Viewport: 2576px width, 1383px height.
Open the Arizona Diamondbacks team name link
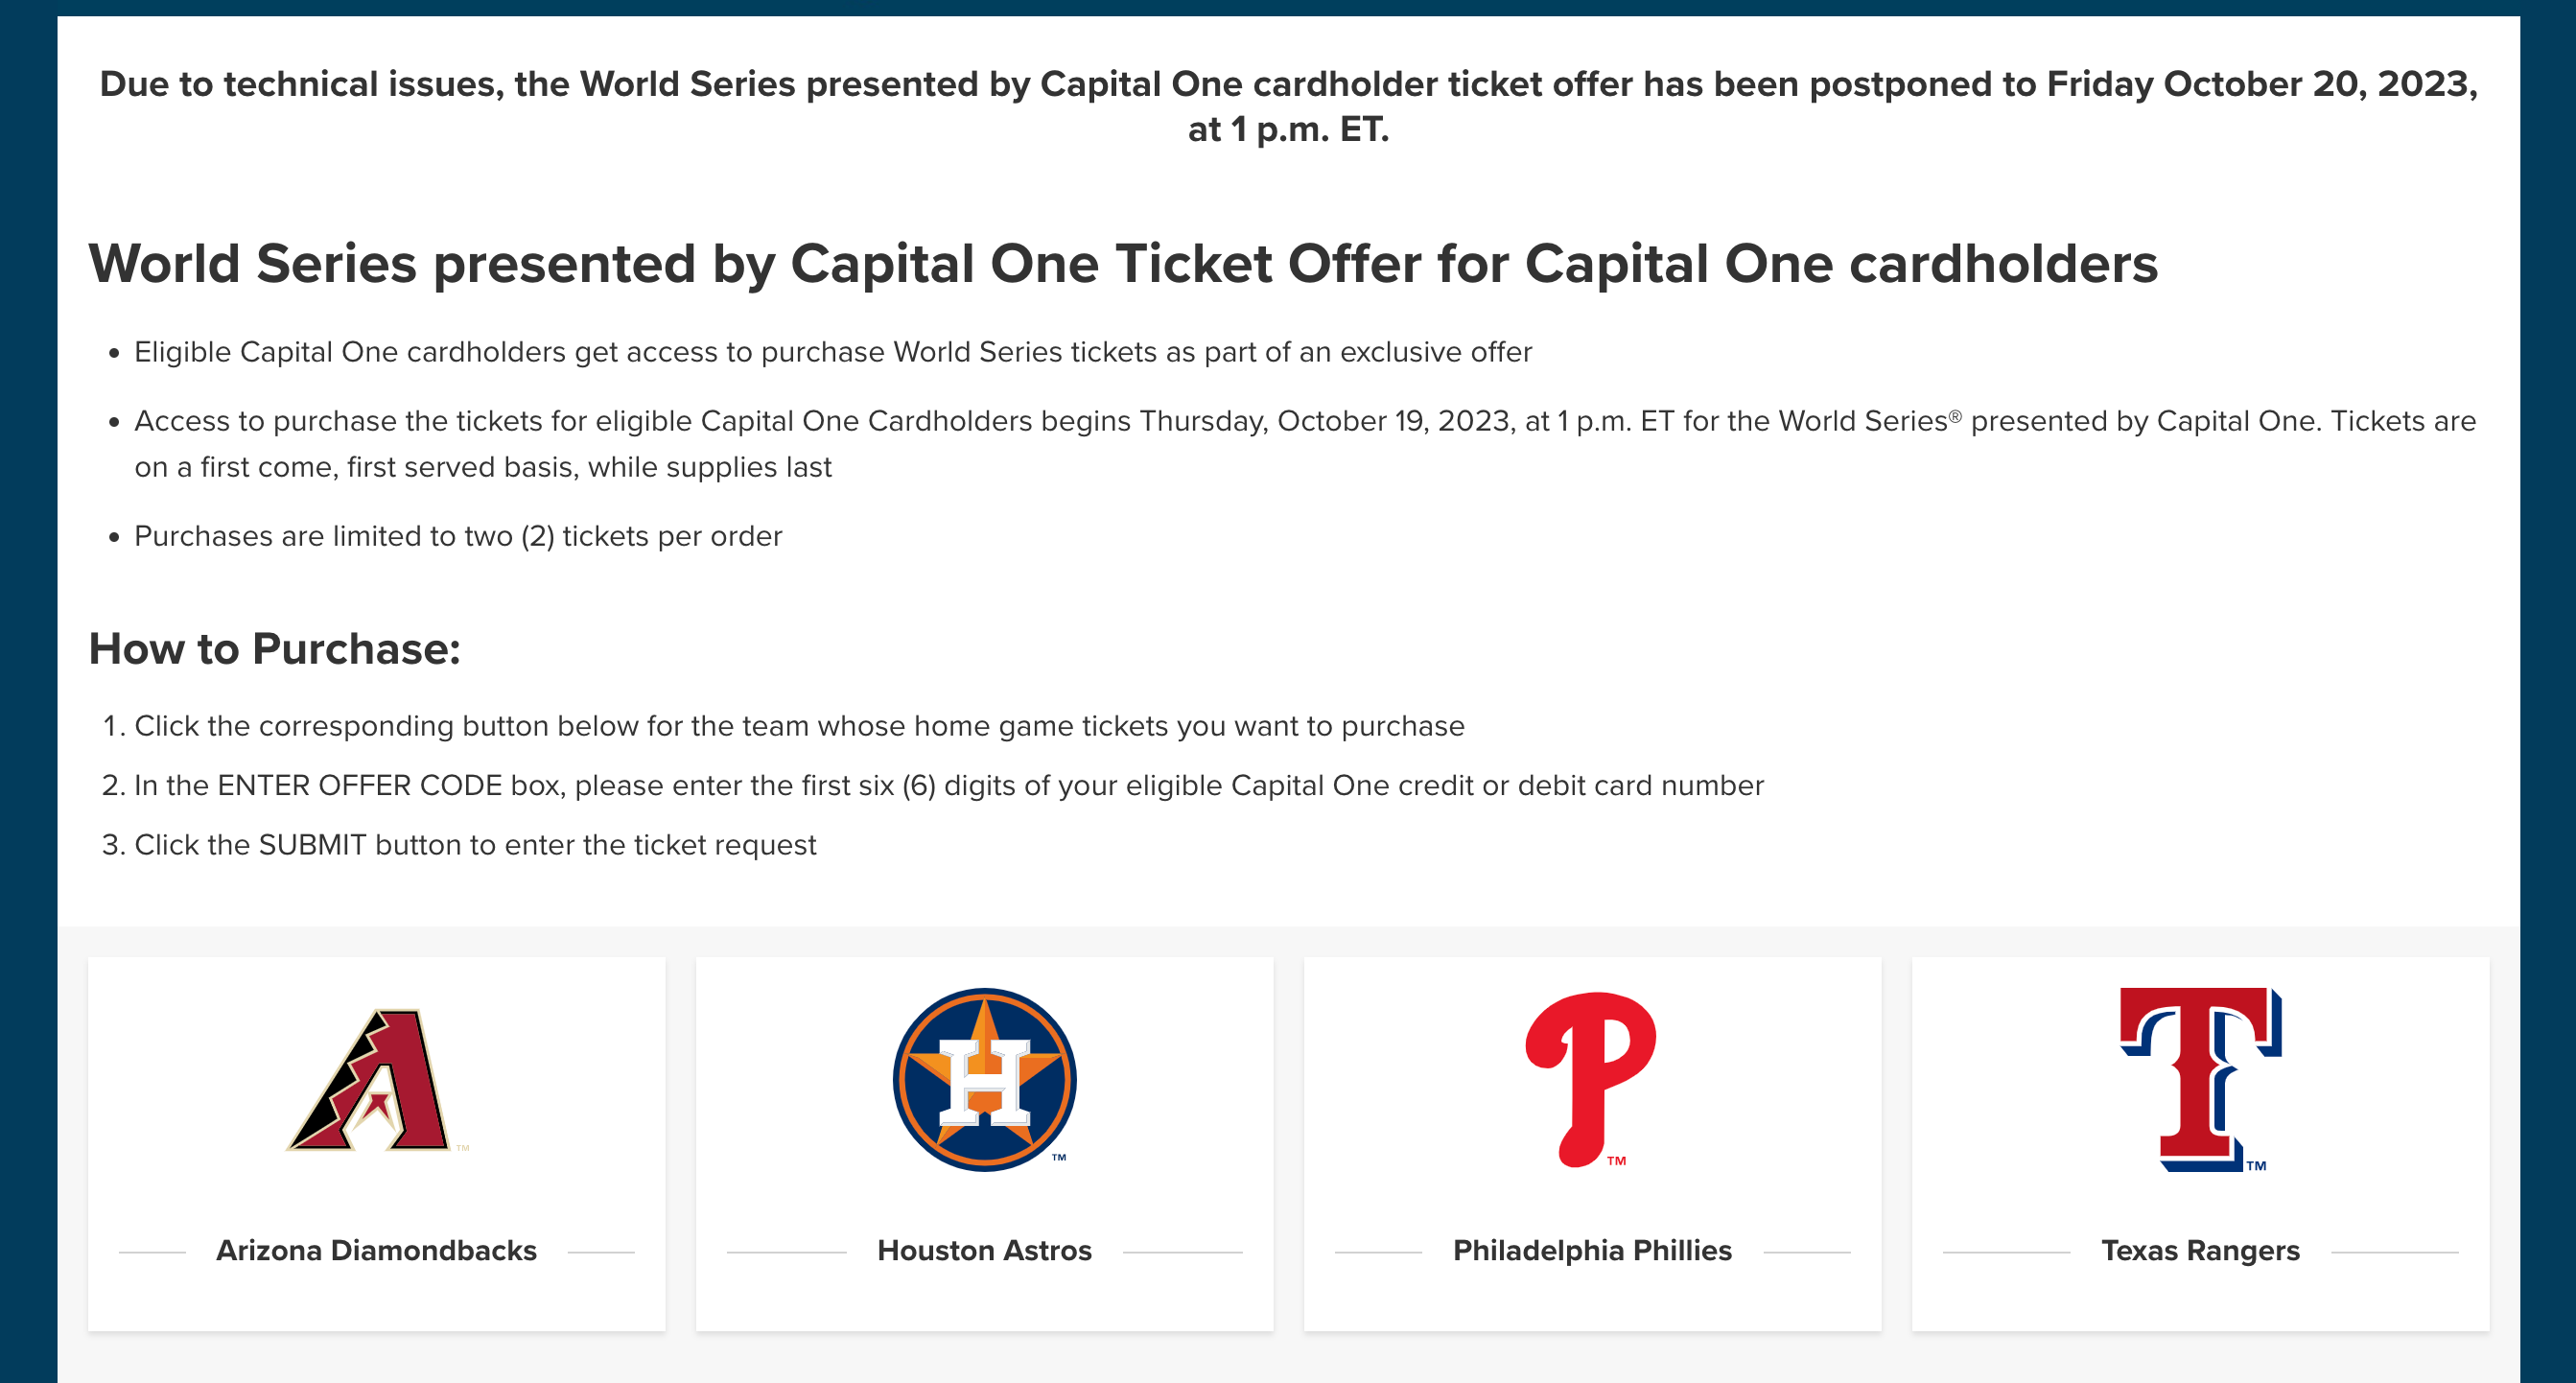point(376,1250)
